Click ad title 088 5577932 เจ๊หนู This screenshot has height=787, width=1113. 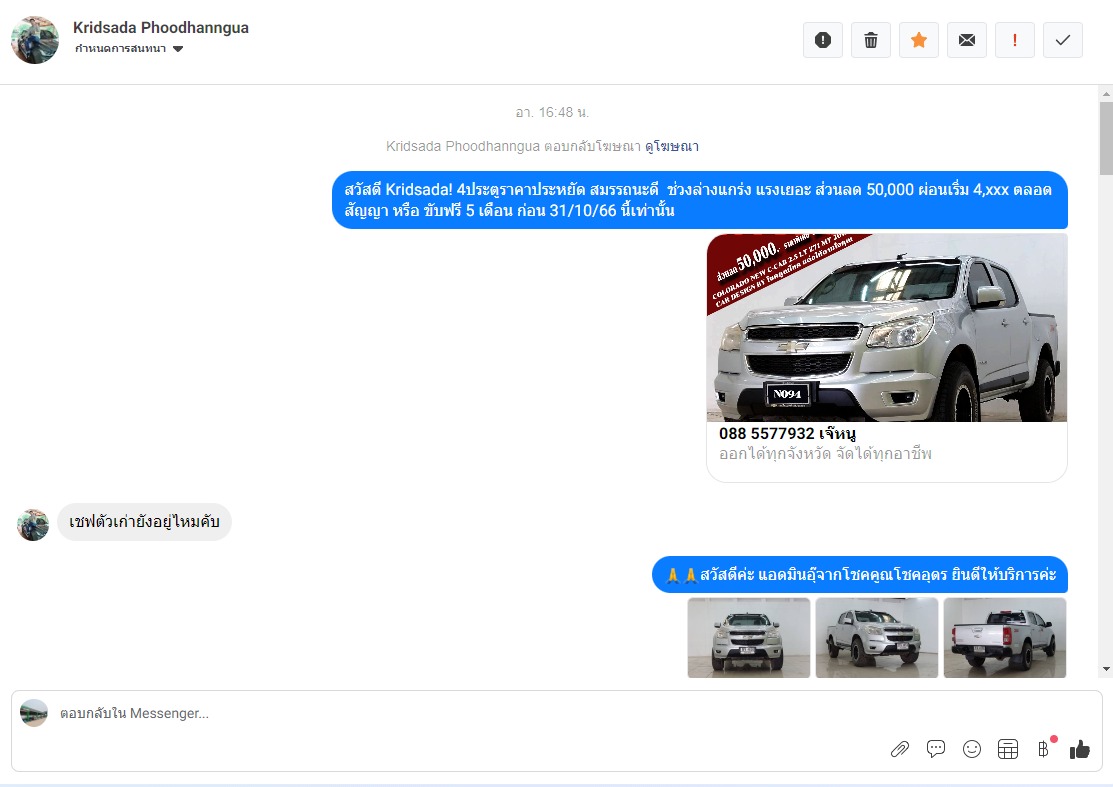787,434
